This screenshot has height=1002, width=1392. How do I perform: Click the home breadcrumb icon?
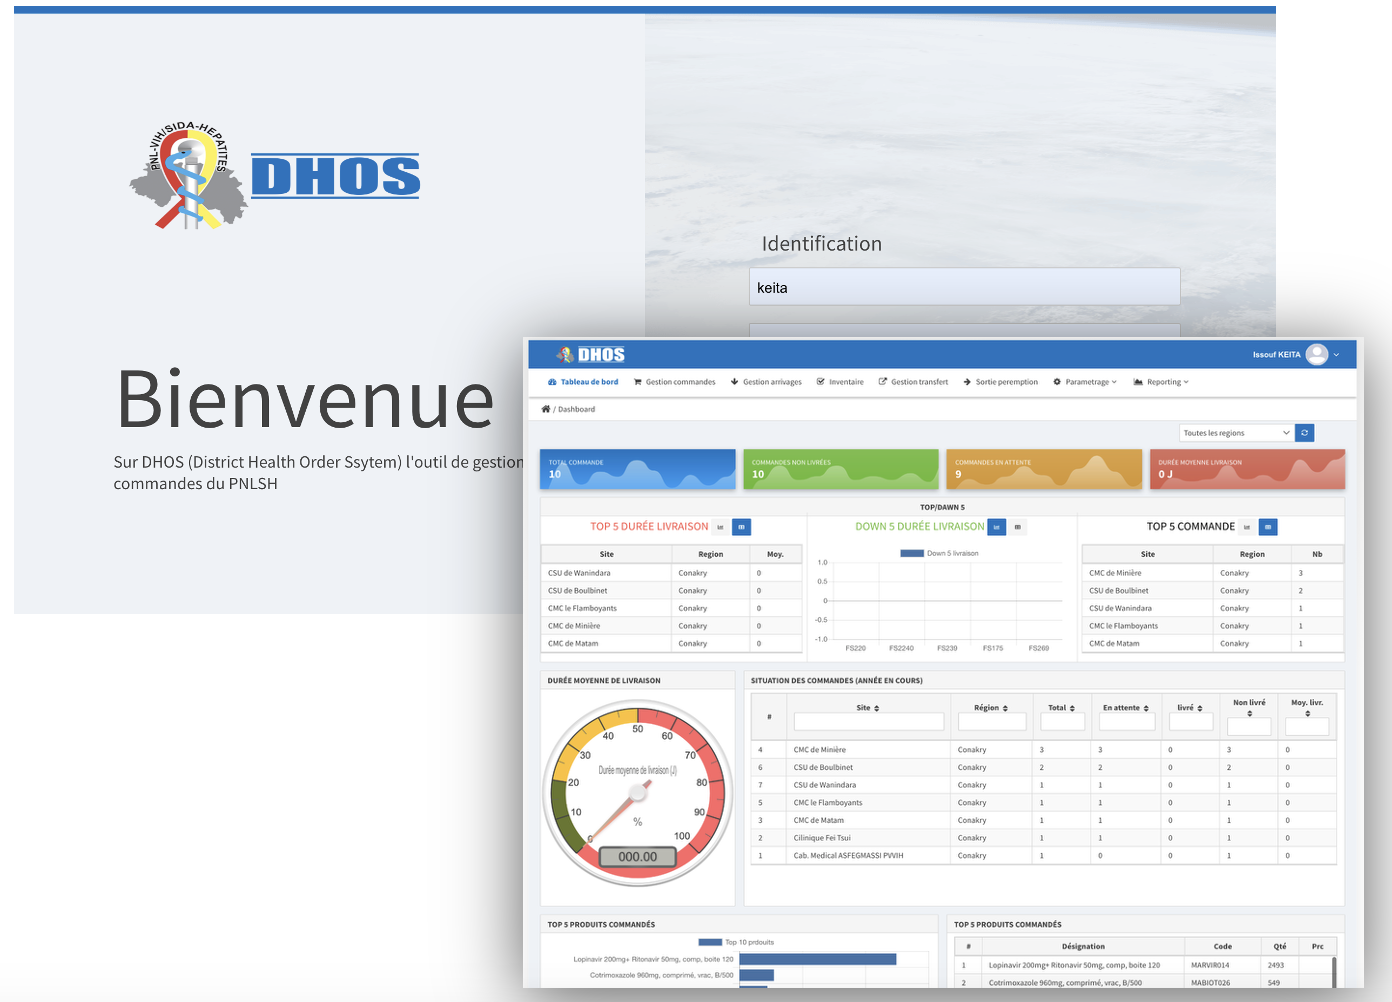546,409
